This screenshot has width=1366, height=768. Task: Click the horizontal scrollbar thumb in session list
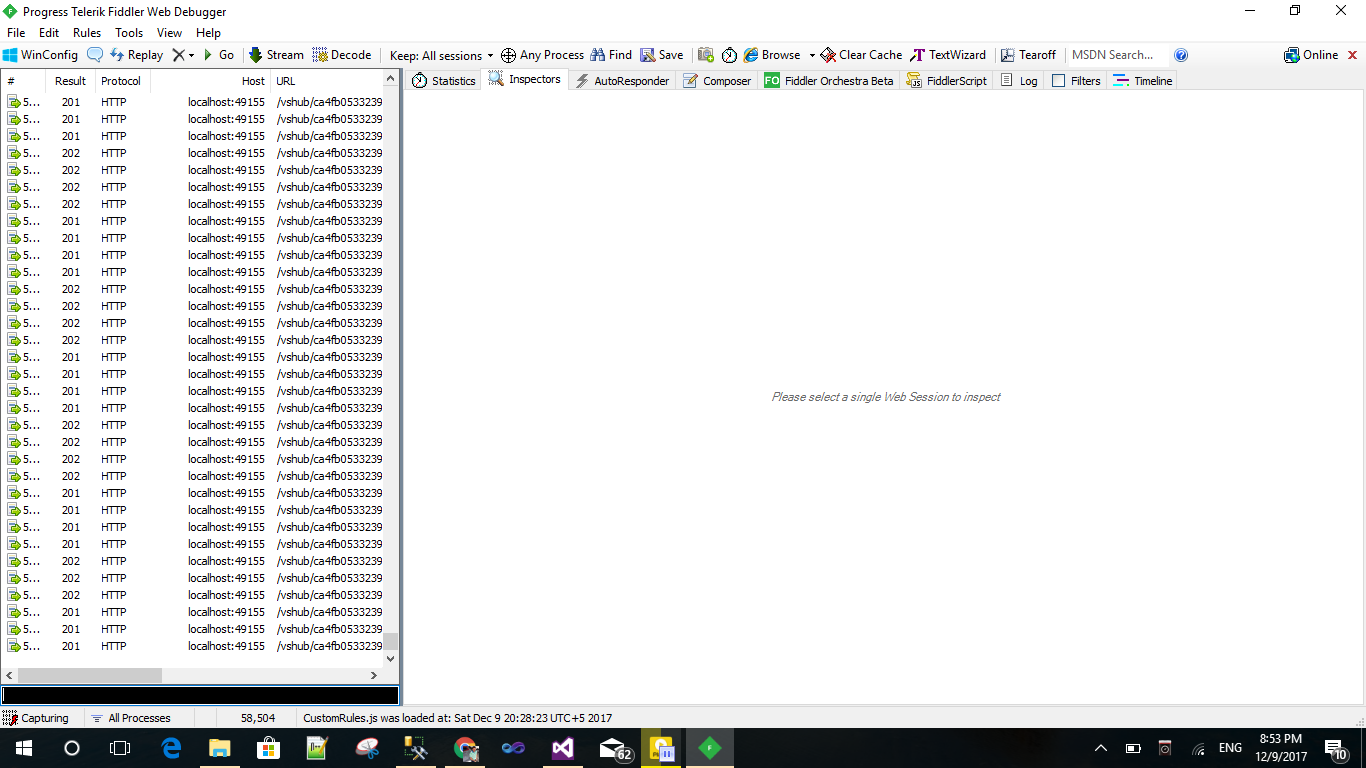point(90,676)
